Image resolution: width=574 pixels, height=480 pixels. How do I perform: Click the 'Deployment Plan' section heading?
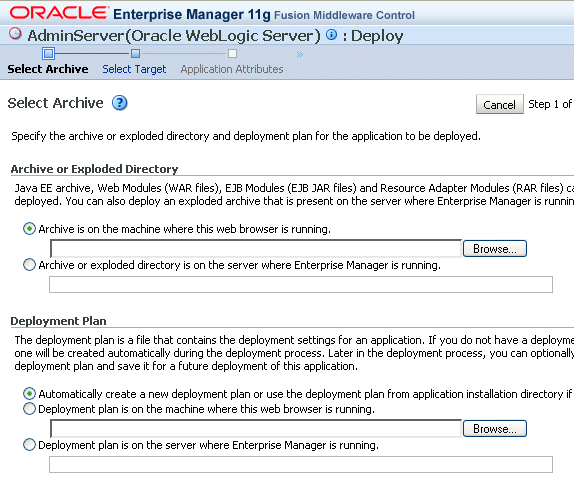[59, 321]
